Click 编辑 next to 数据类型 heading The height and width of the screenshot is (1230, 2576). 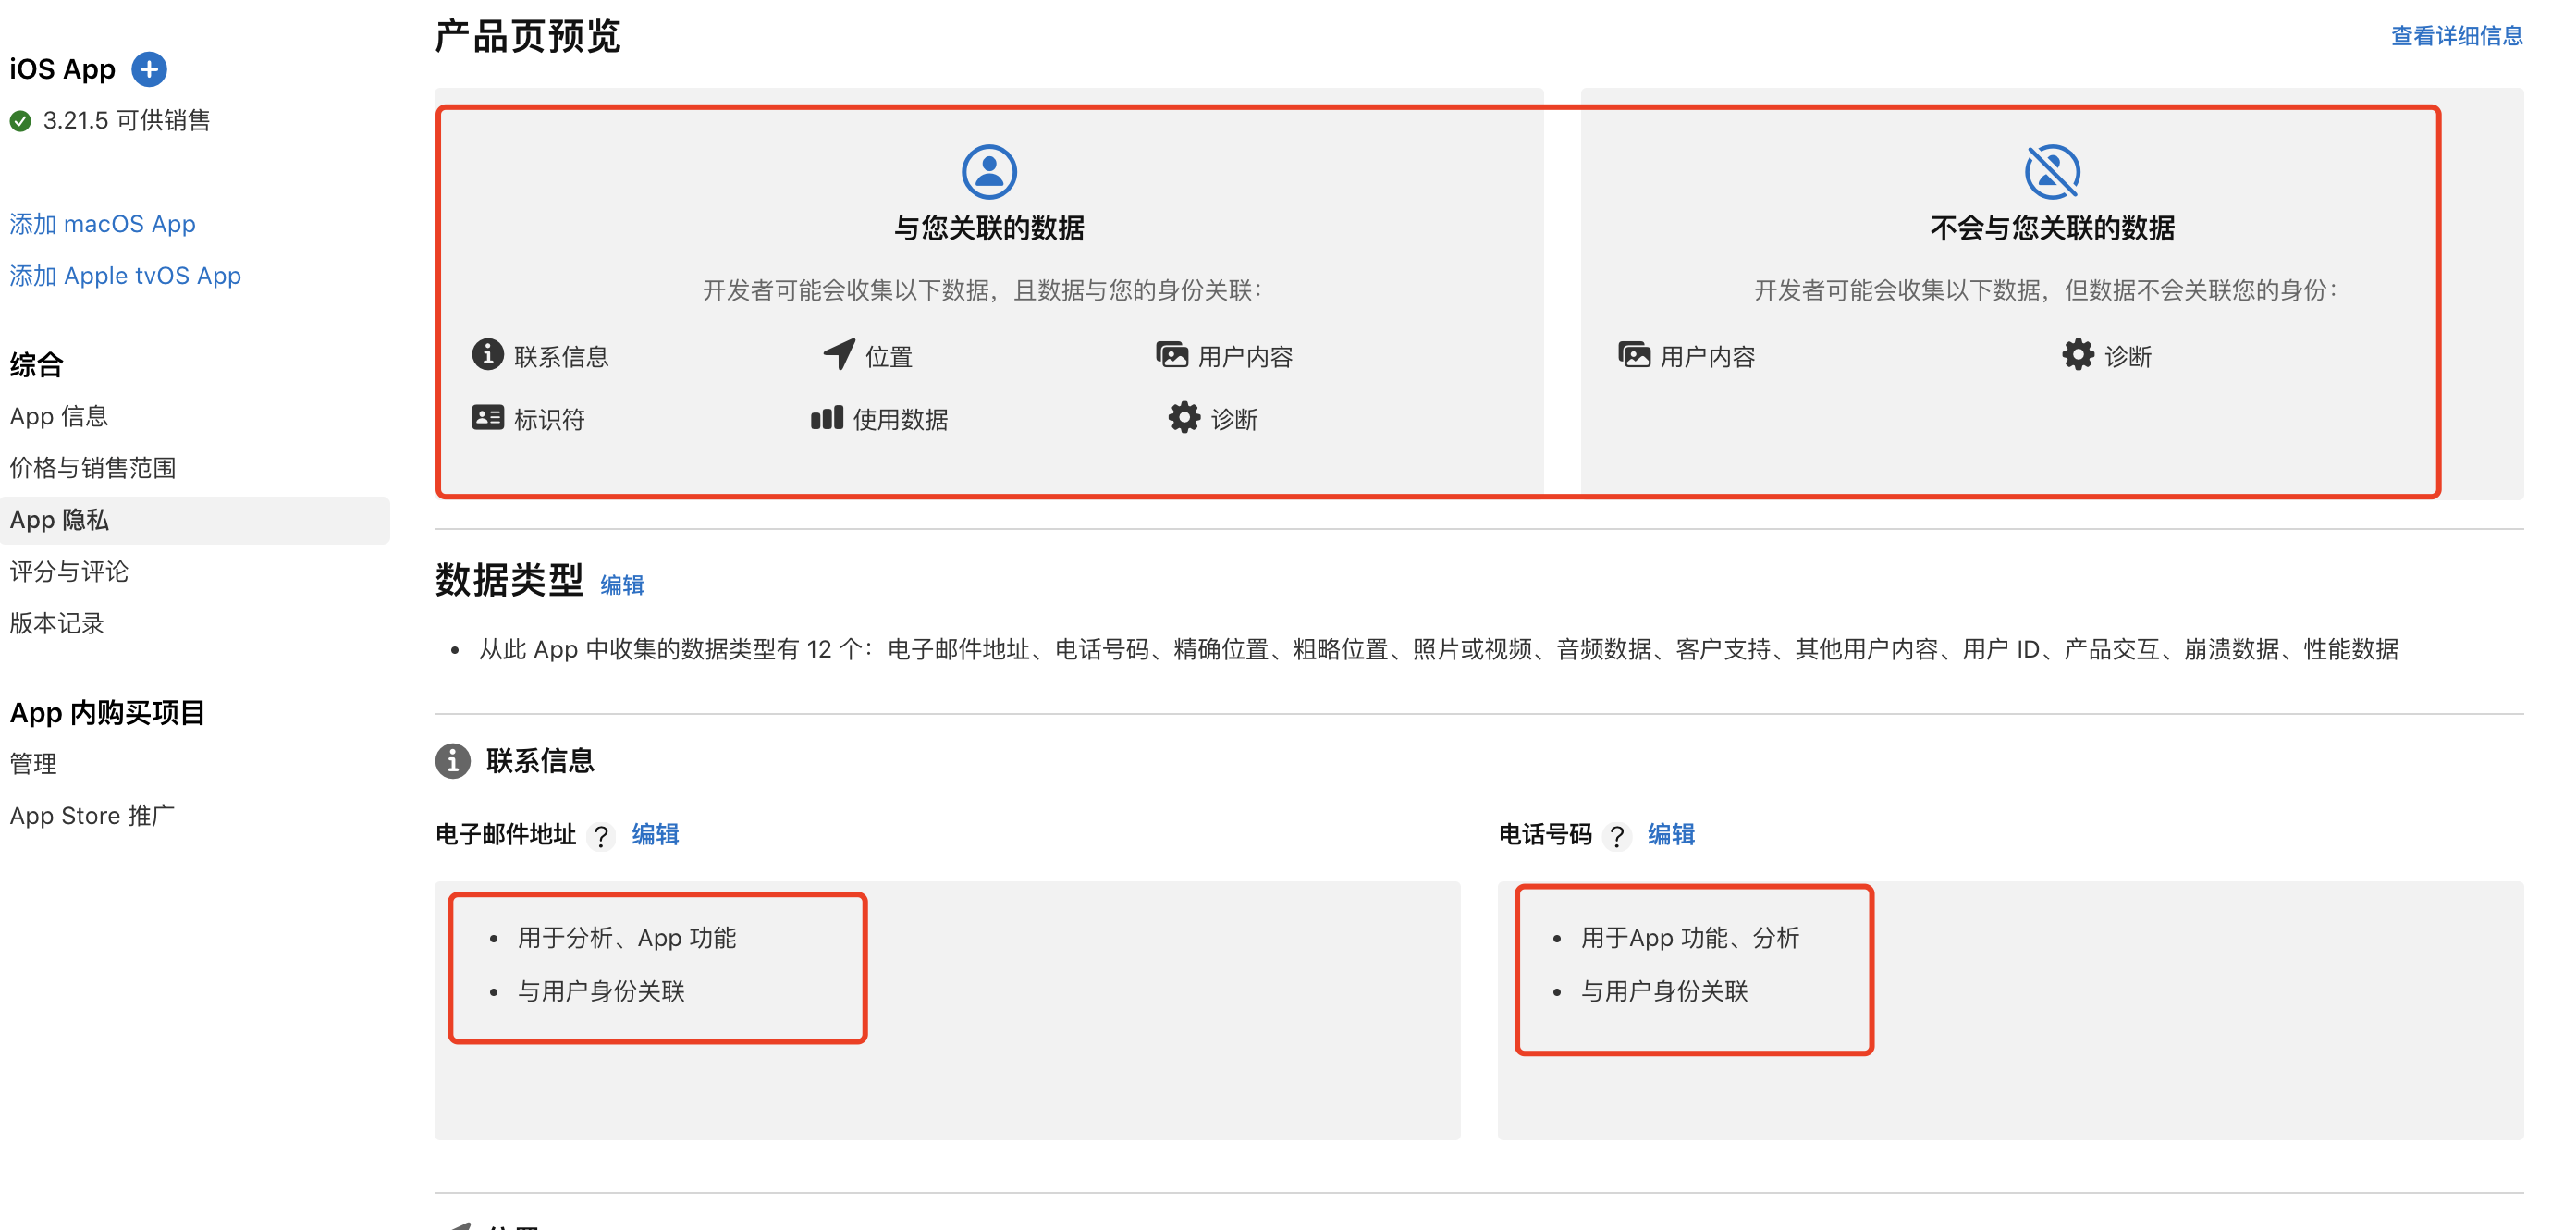(x=622, y=585)
